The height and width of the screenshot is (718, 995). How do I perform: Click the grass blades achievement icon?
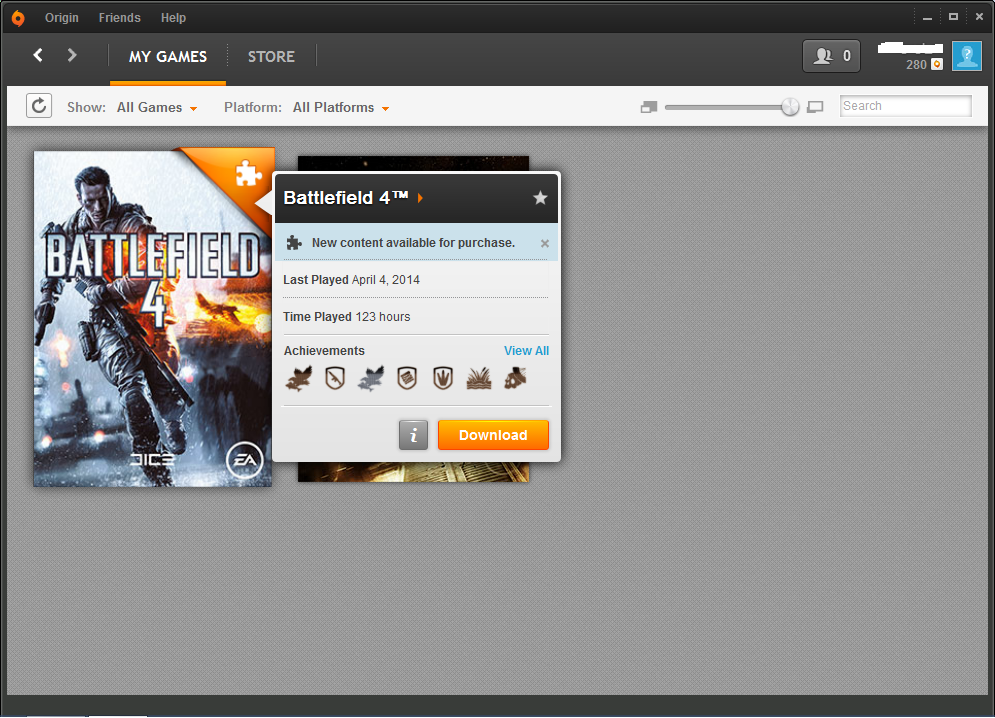pos(479,378)
